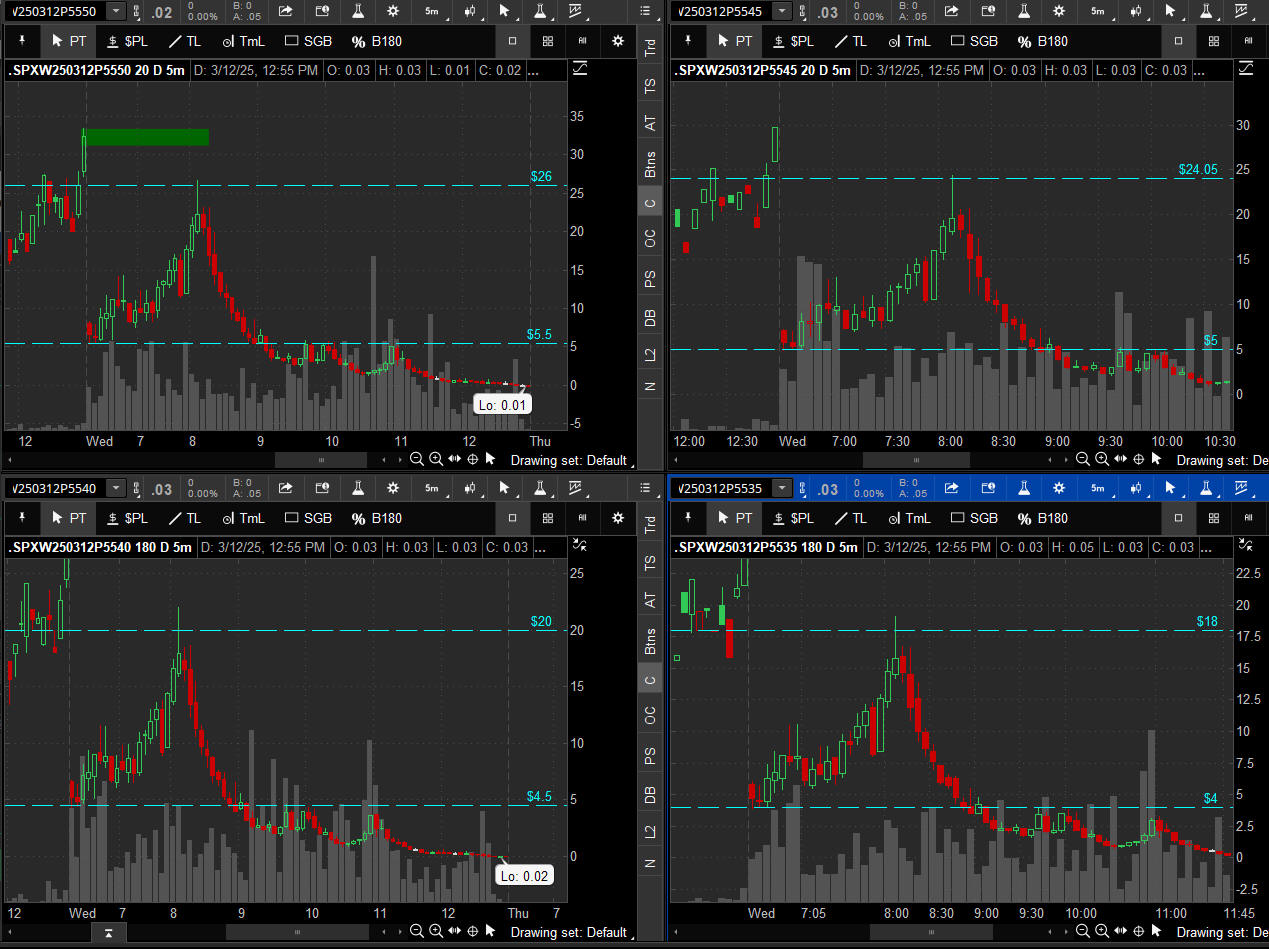Open drawing toolbar gear settings in P5550 panel
The width and height of the screenshot is (1269, 949).
618,41
